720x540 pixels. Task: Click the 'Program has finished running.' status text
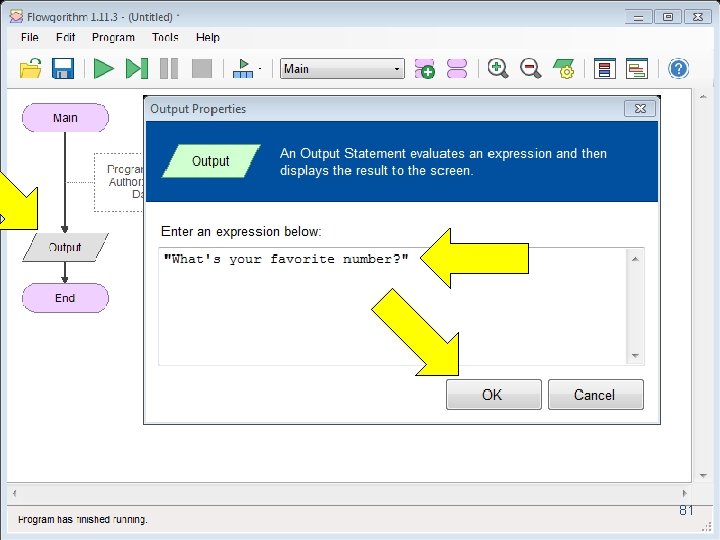click(83, 519)
